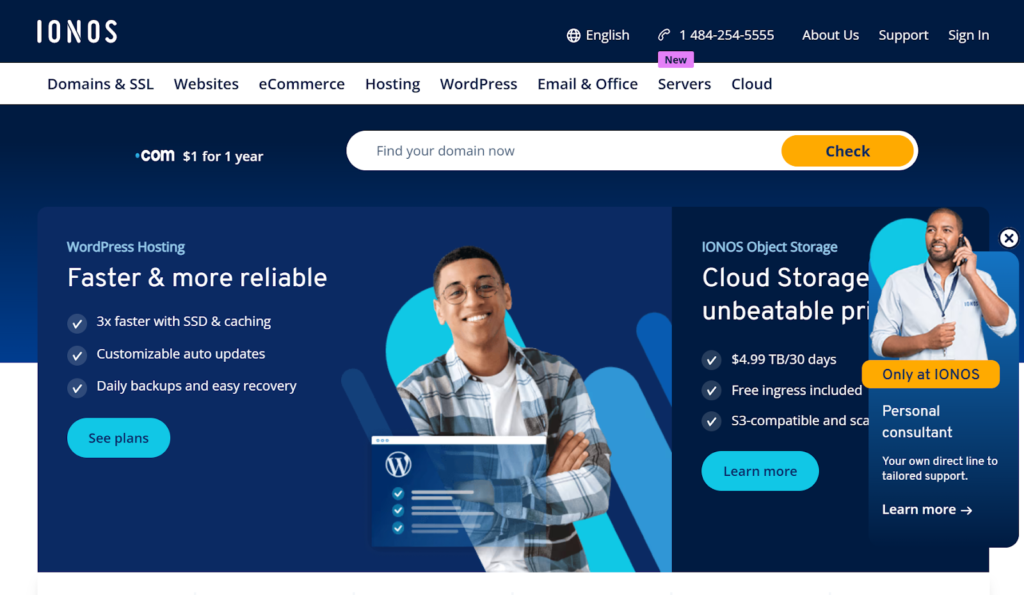Click the phone handset icon
The width and height of the screenshot is (1024, 595).
664,35
